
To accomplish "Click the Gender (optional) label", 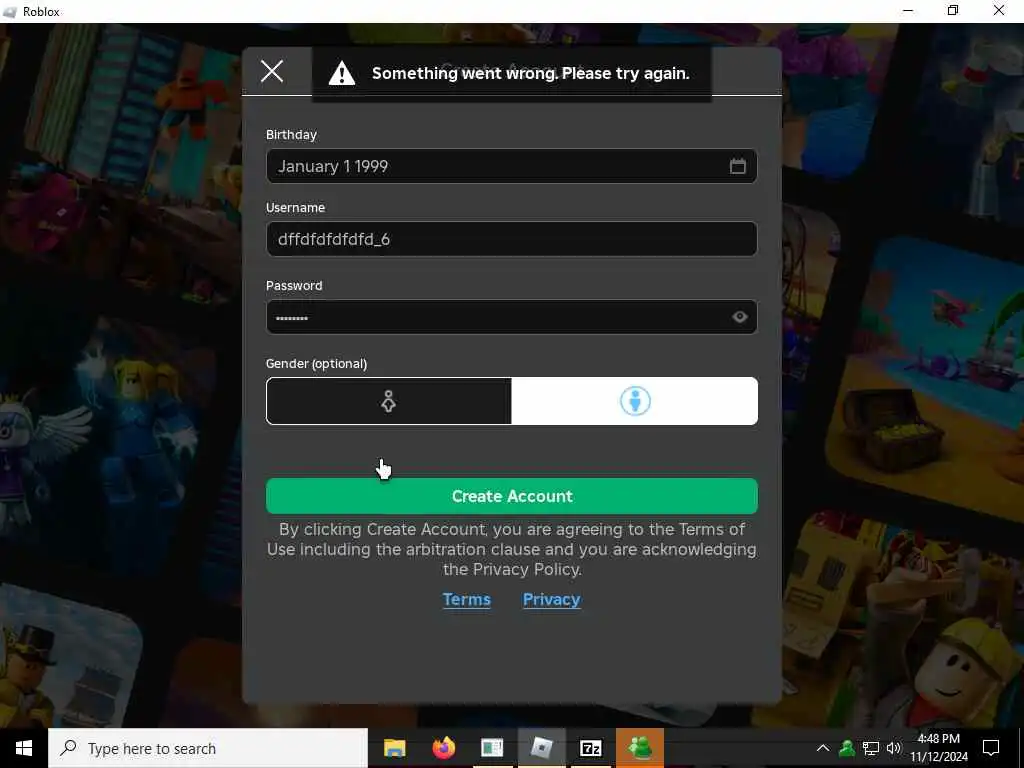I will (316, 364).
